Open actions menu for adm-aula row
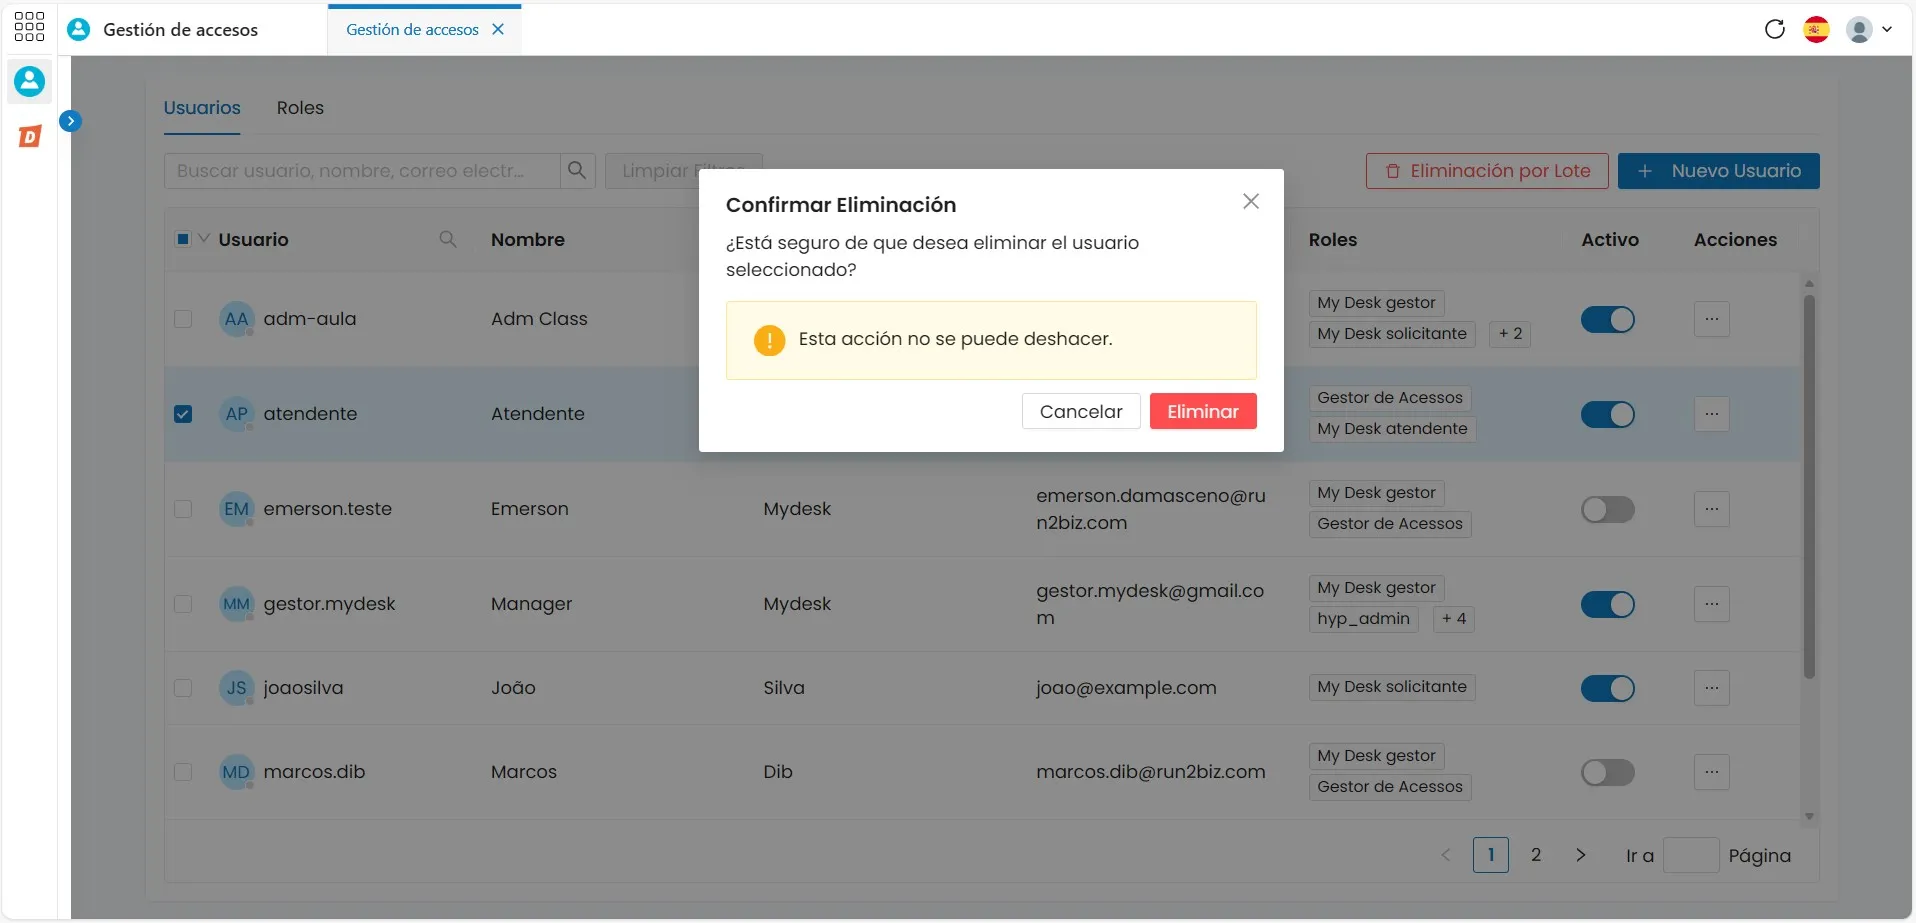This screenshot has width=1916, height=923. pyautogui.click(x=1711, y=319)
